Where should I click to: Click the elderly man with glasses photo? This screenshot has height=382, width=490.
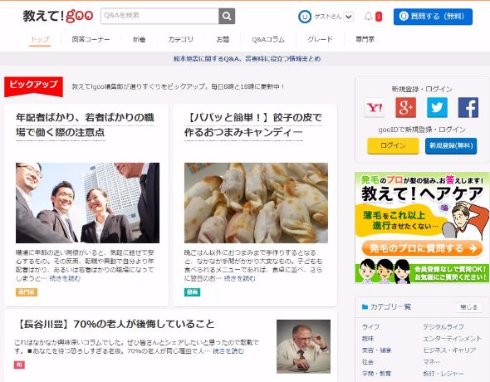(x=304, y=346)
